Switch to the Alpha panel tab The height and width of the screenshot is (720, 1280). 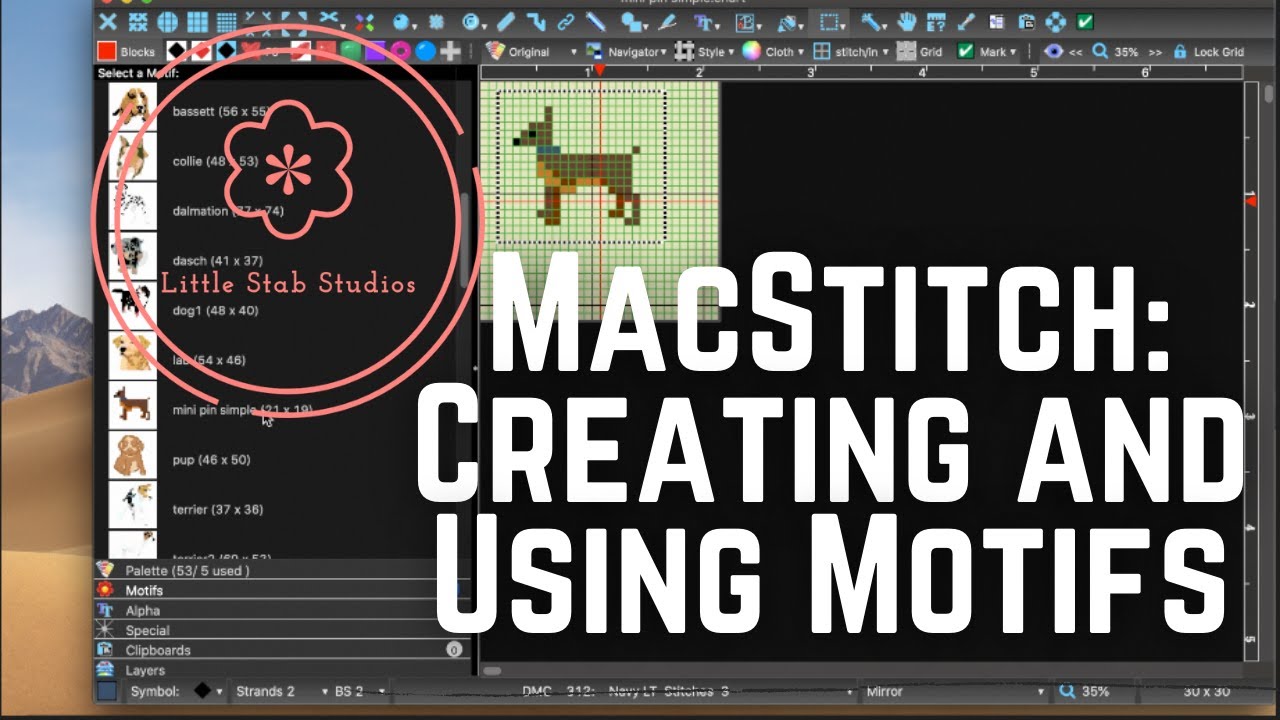(283, 610)
